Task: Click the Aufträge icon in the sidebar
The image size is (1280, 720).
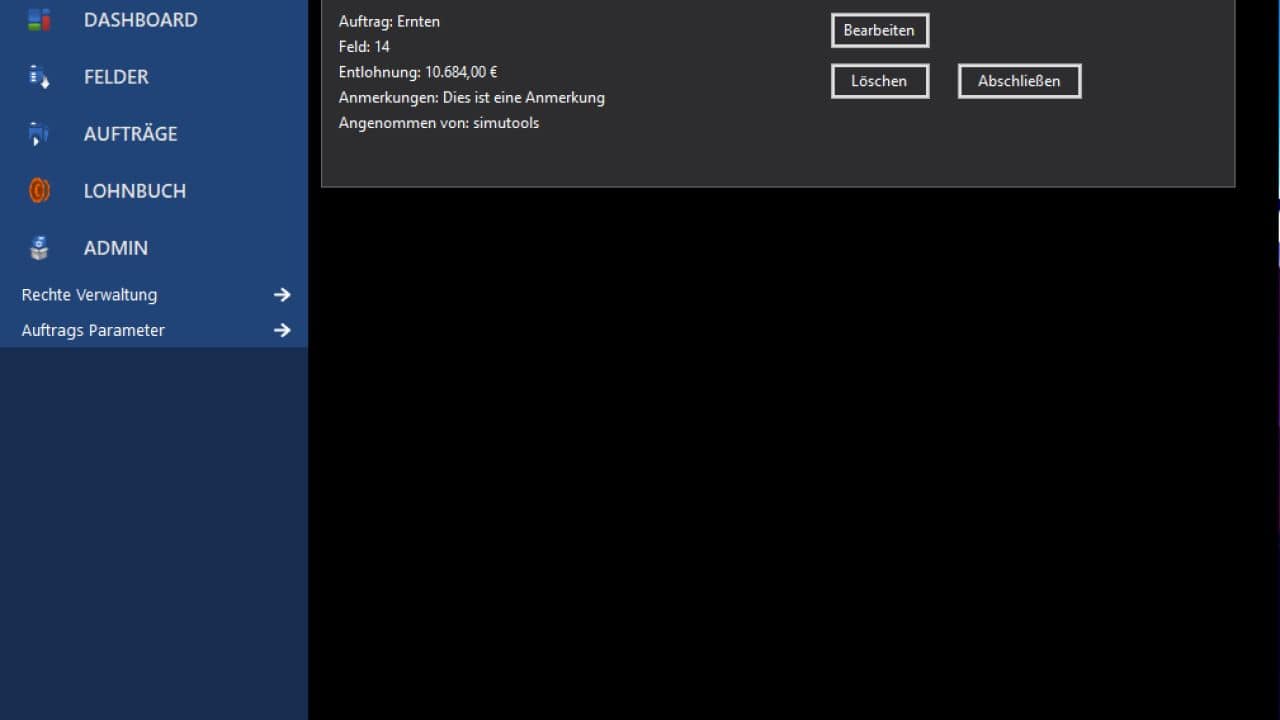Action: pyautogui.click(x=39, y=134)
